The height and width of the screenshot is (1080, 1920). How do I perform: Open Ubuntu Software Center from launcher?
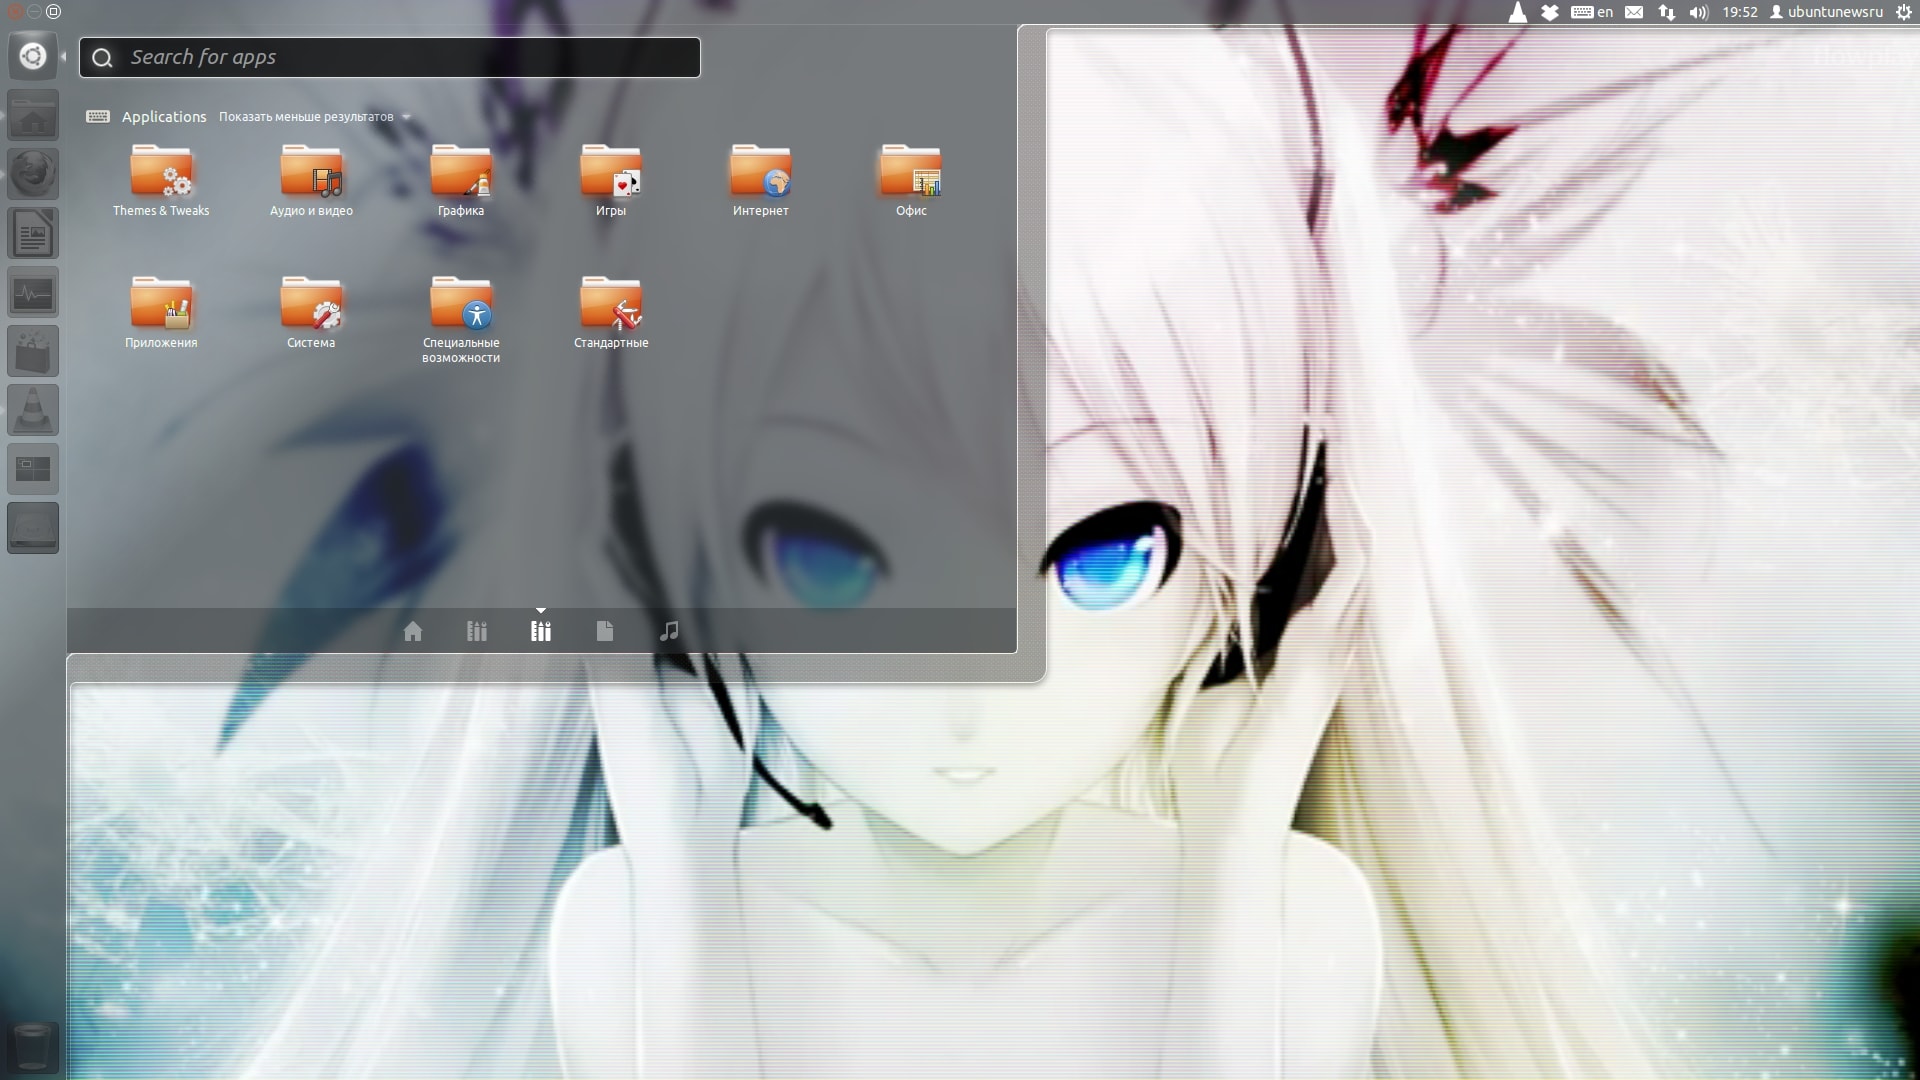pos(33,351)
